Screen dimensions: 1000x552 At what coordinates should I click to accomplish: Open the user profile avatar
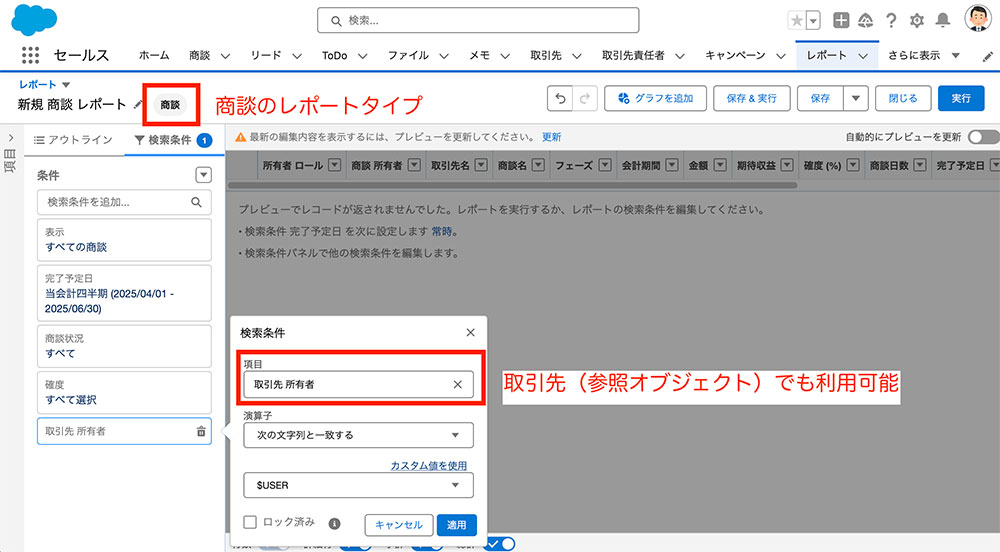point(978,18)
